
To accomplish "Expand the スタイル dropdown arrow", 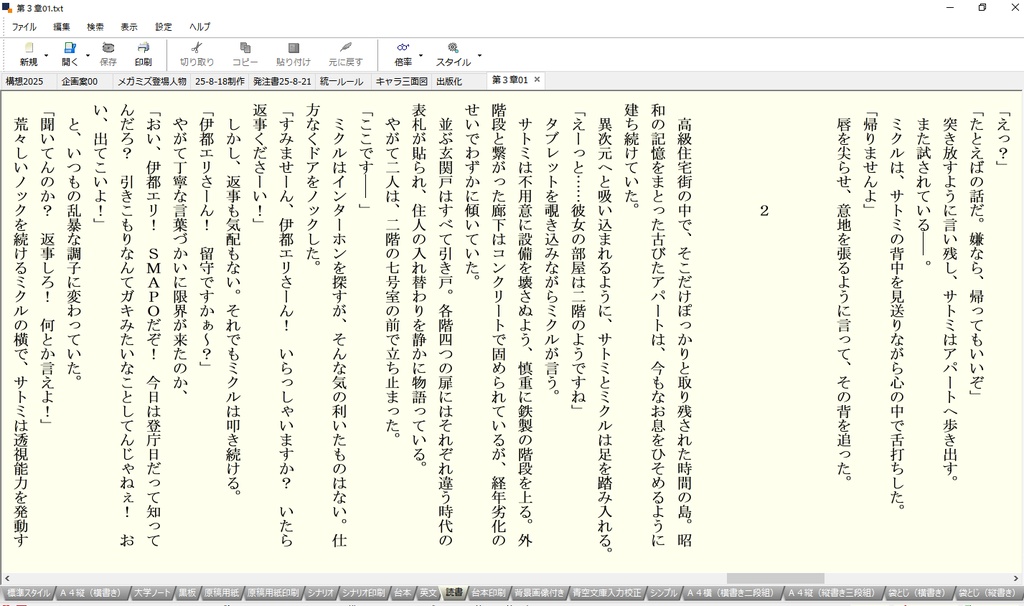I will [479, 56].
